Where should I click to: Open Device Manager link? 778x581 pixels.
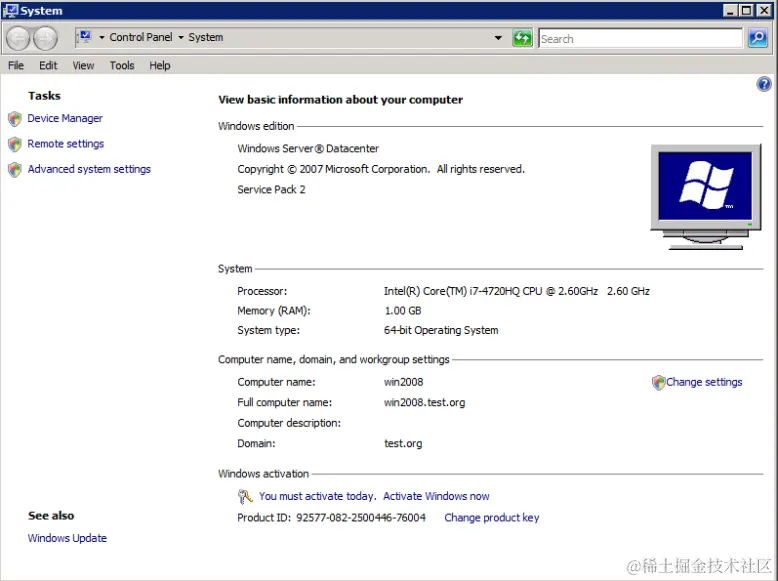(x=65, y=119)
